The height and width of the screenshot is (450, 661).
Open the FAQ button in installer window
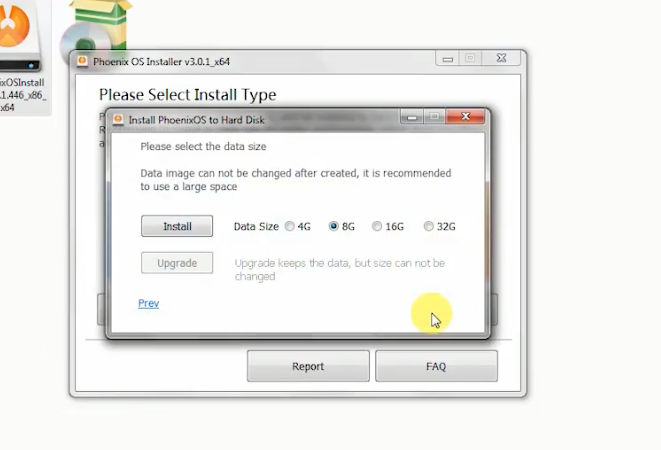tap(436, 366)
